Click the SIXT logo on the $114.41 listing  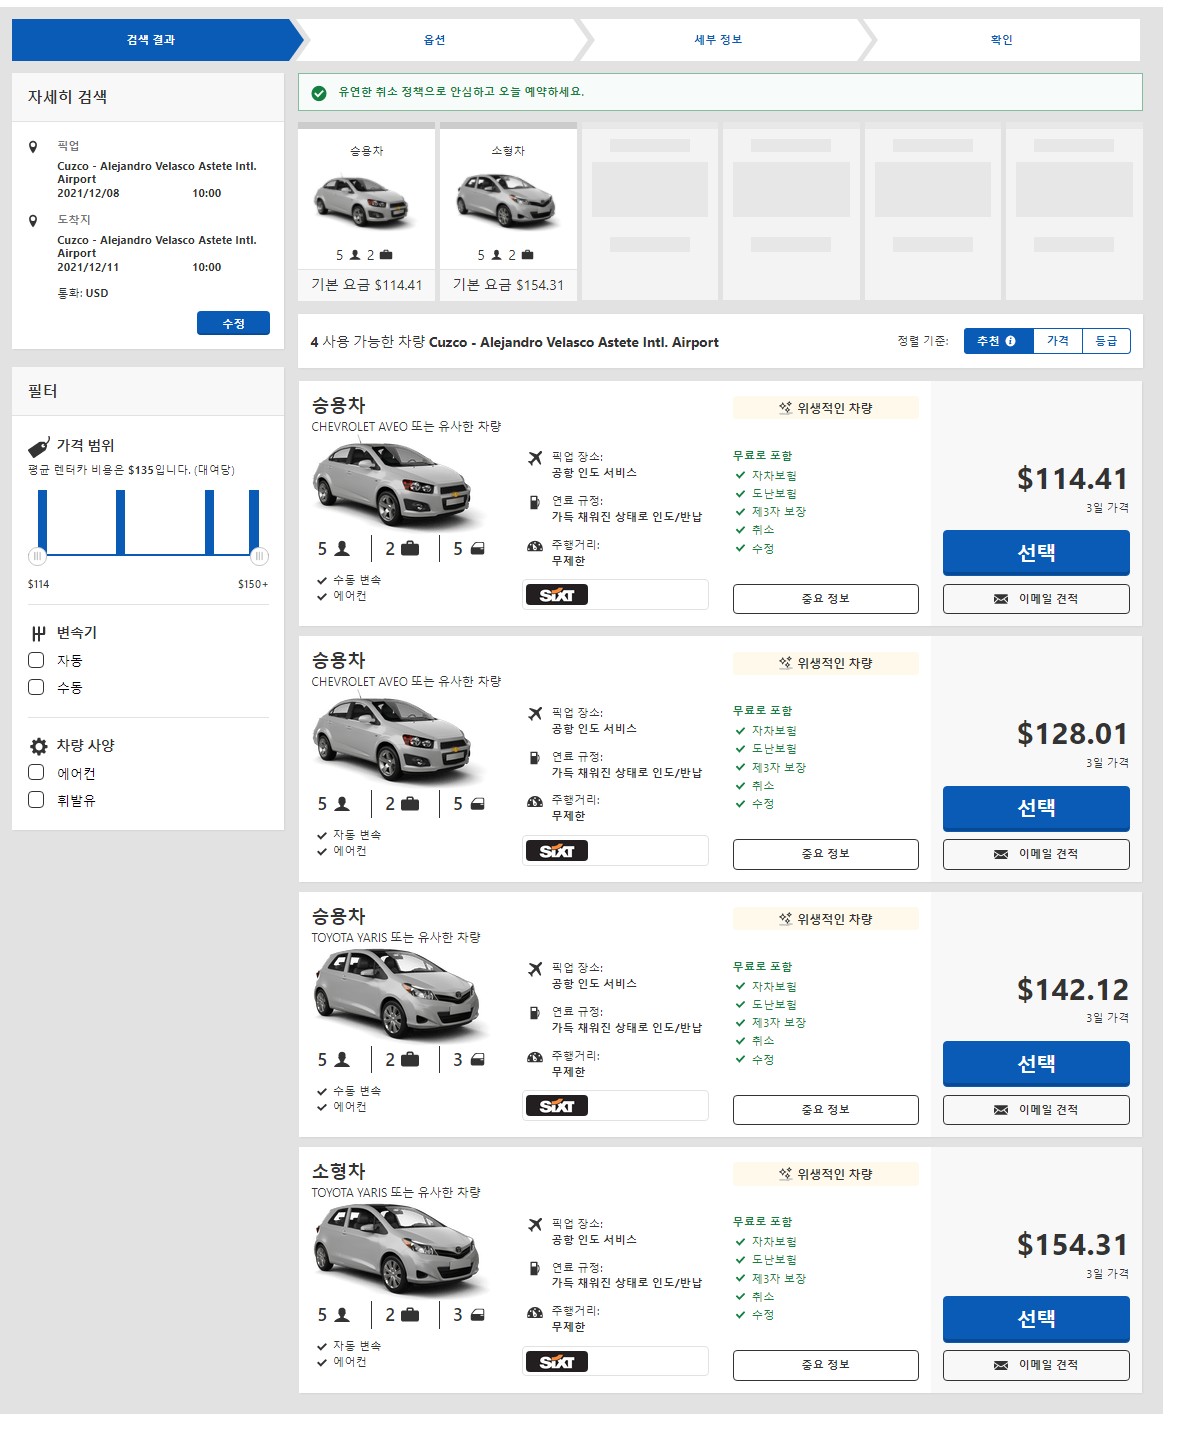click(x=557, y=595)
